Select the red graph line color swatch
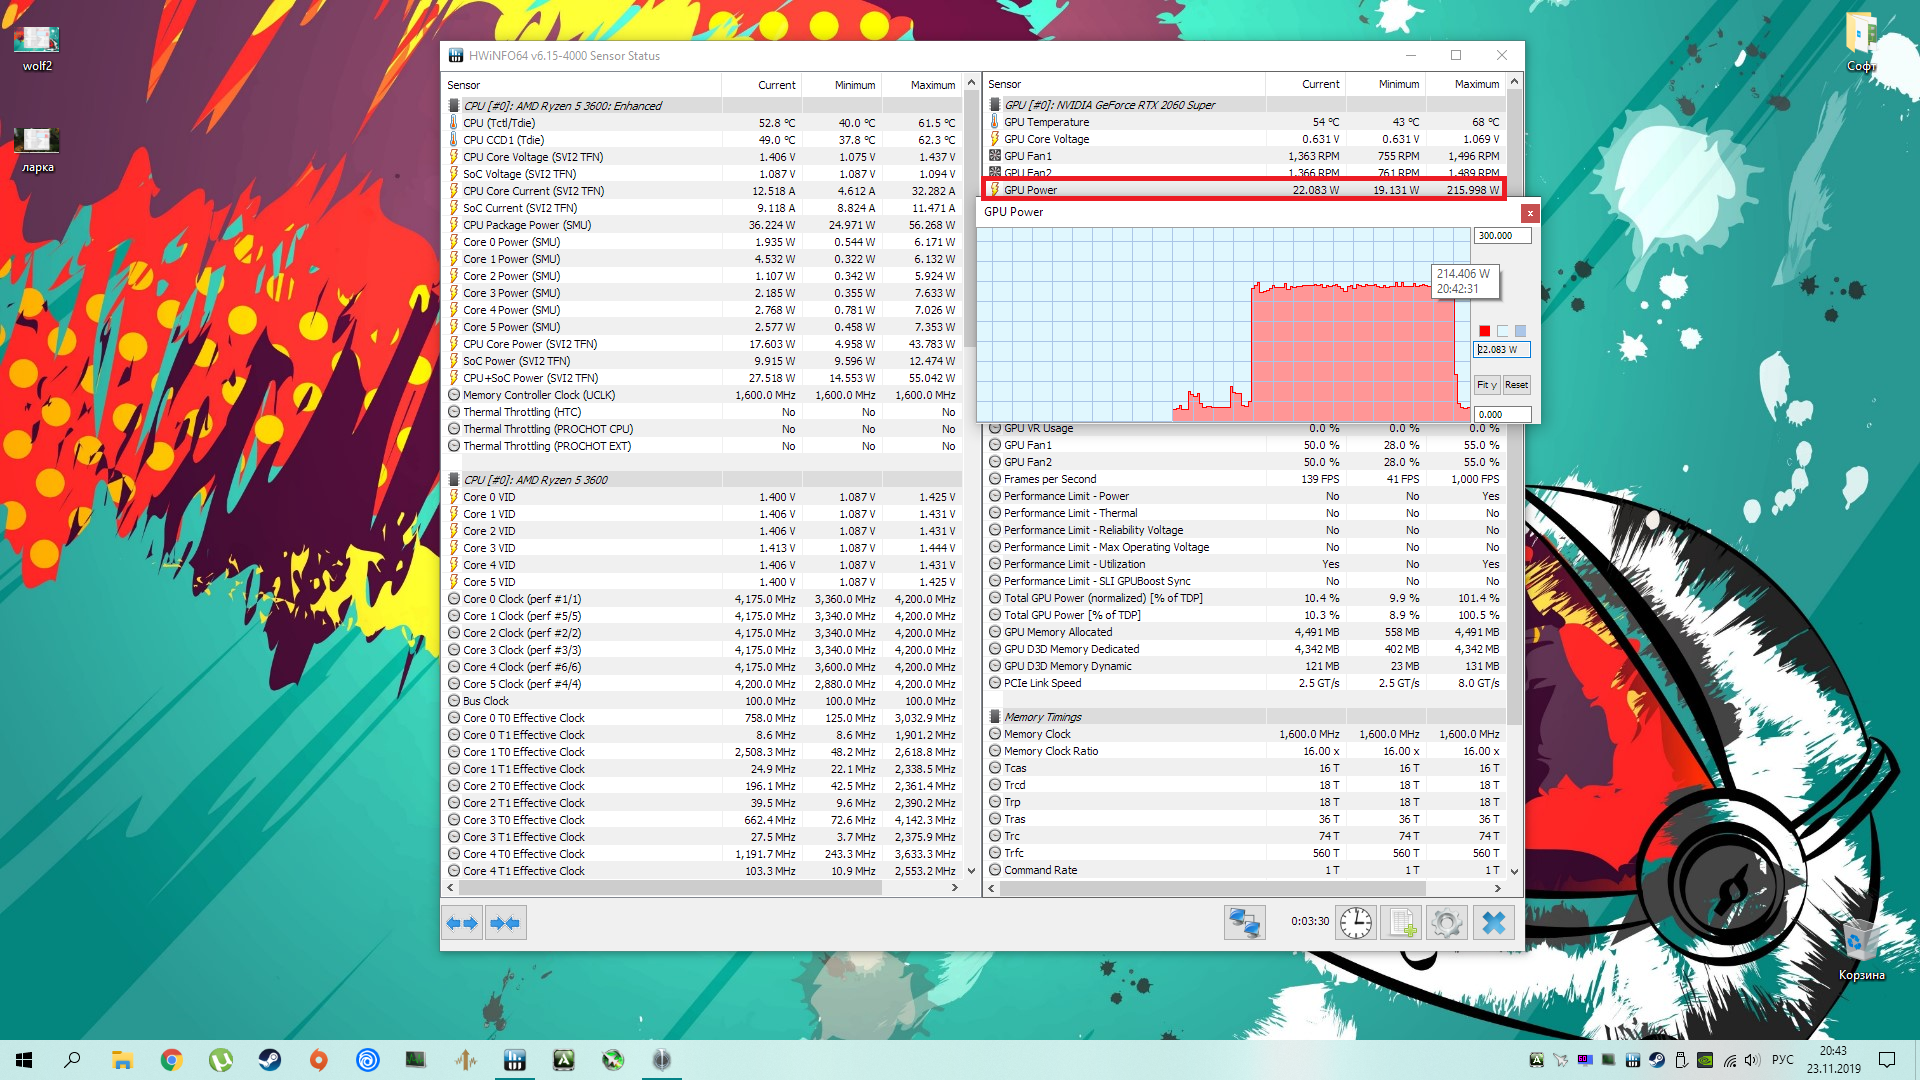The height and width of the screenshot is (1080, 1920). click(x=1485, y=331)
